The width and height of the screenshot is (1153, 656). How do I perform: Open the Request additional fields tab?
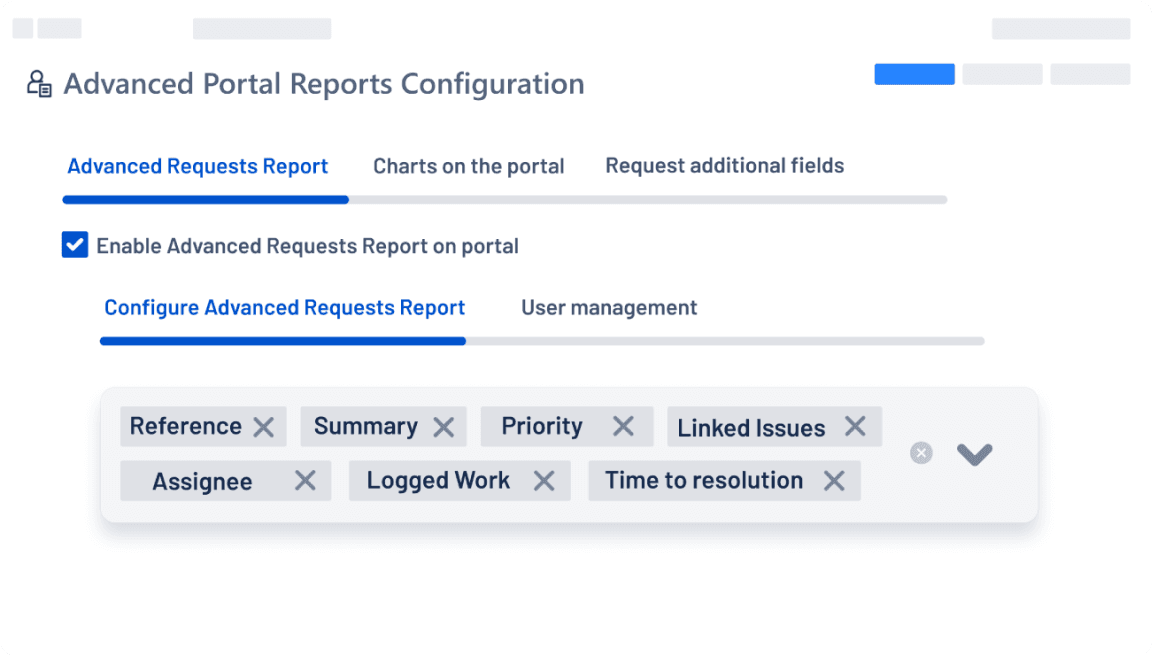pyautogui.click(x=725, y=166)
